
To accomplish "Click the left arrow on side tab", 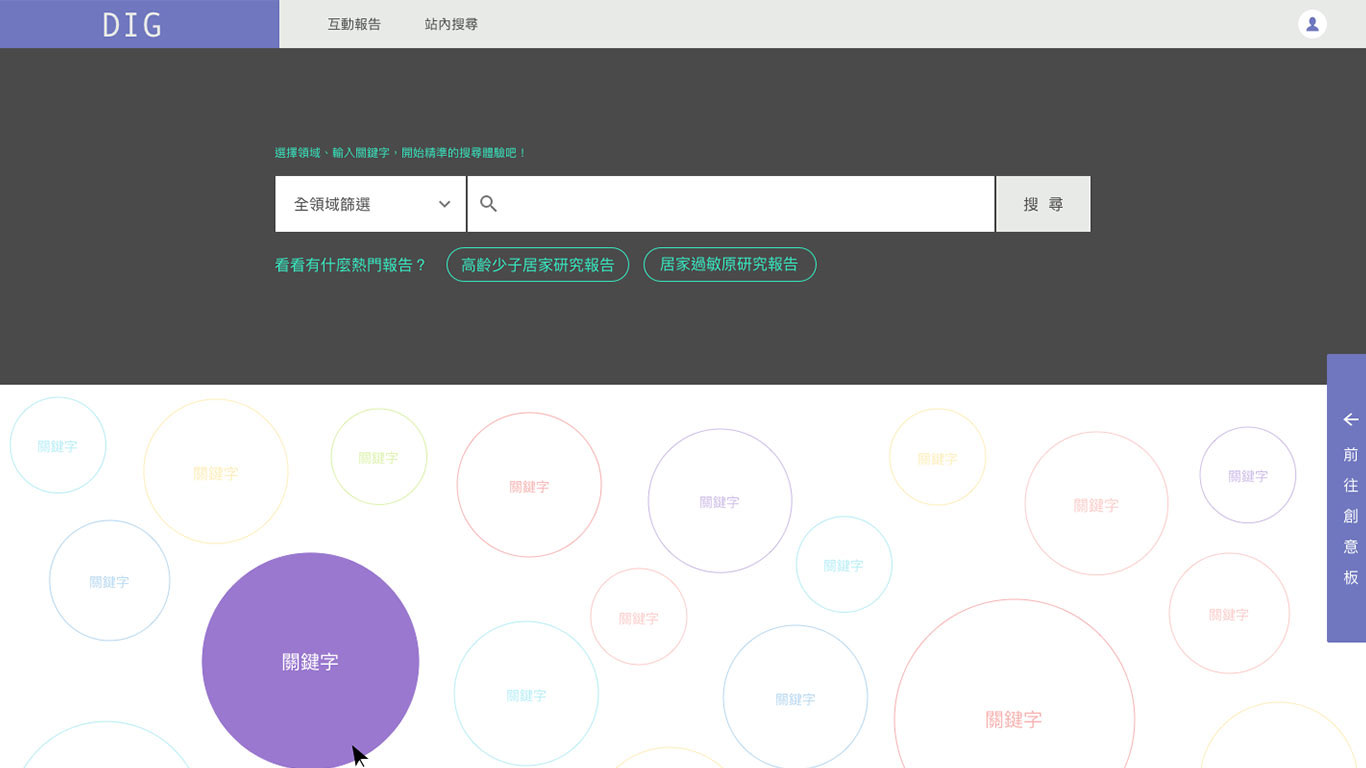I will (x=1351, y=419).
